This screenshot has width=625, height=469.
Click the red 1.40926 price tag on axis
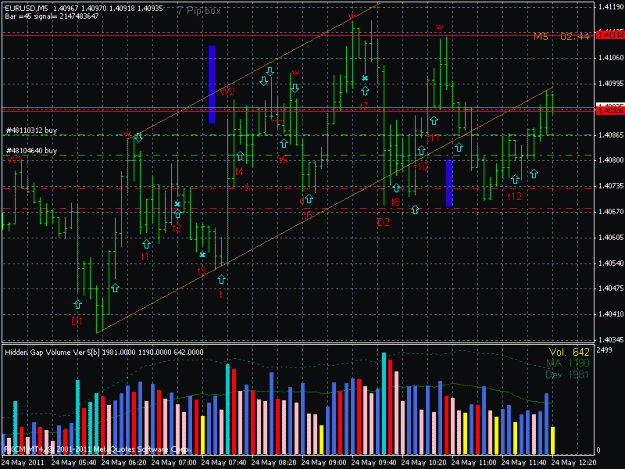[610, 111]
